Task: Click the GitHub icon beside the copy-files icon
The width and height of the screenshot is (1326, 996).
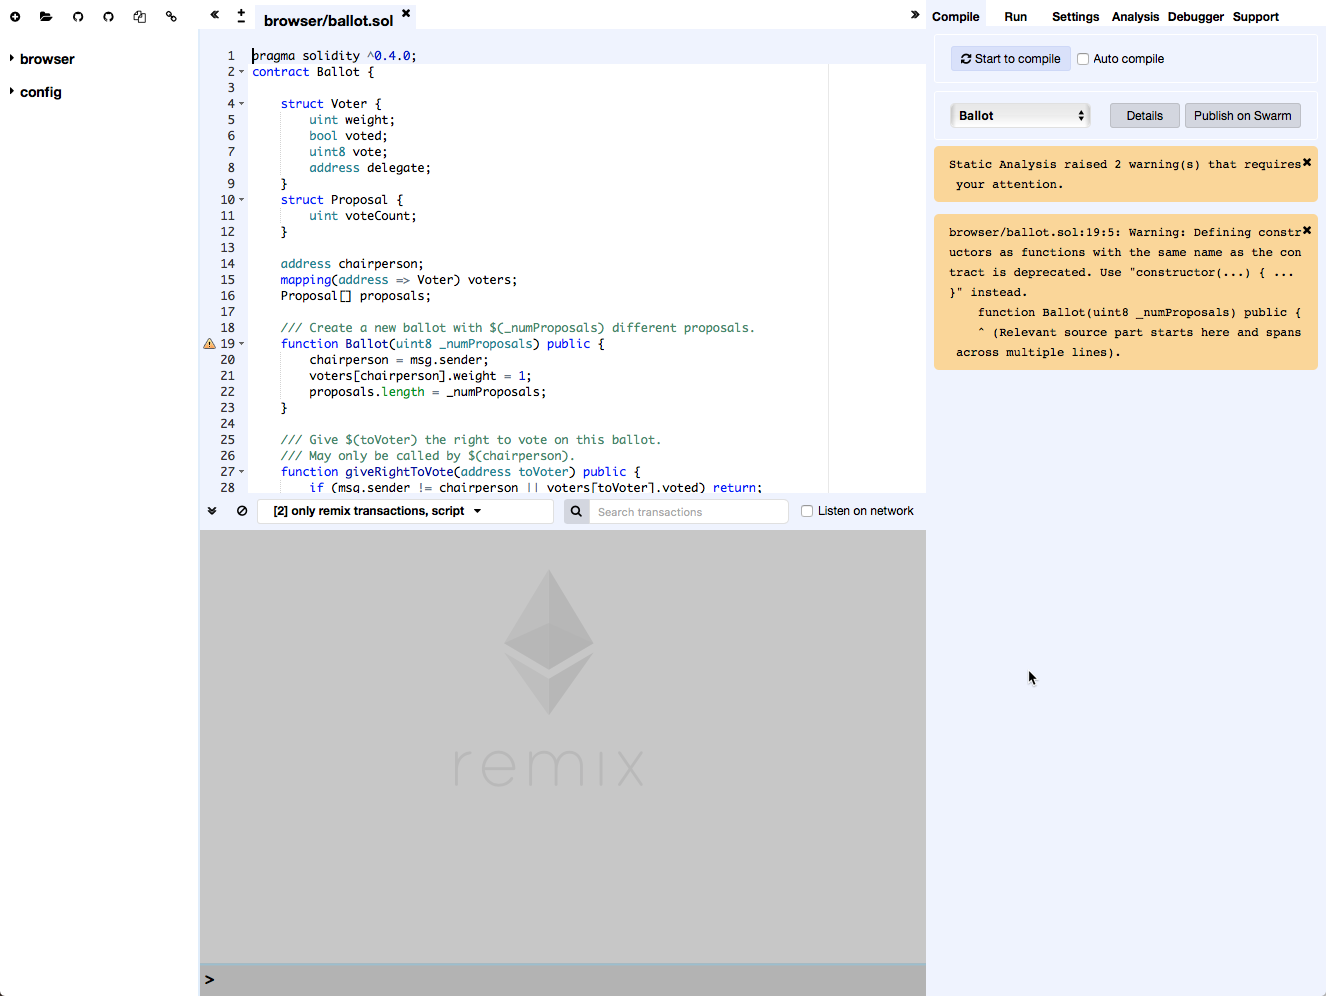Action: point(108,17)
